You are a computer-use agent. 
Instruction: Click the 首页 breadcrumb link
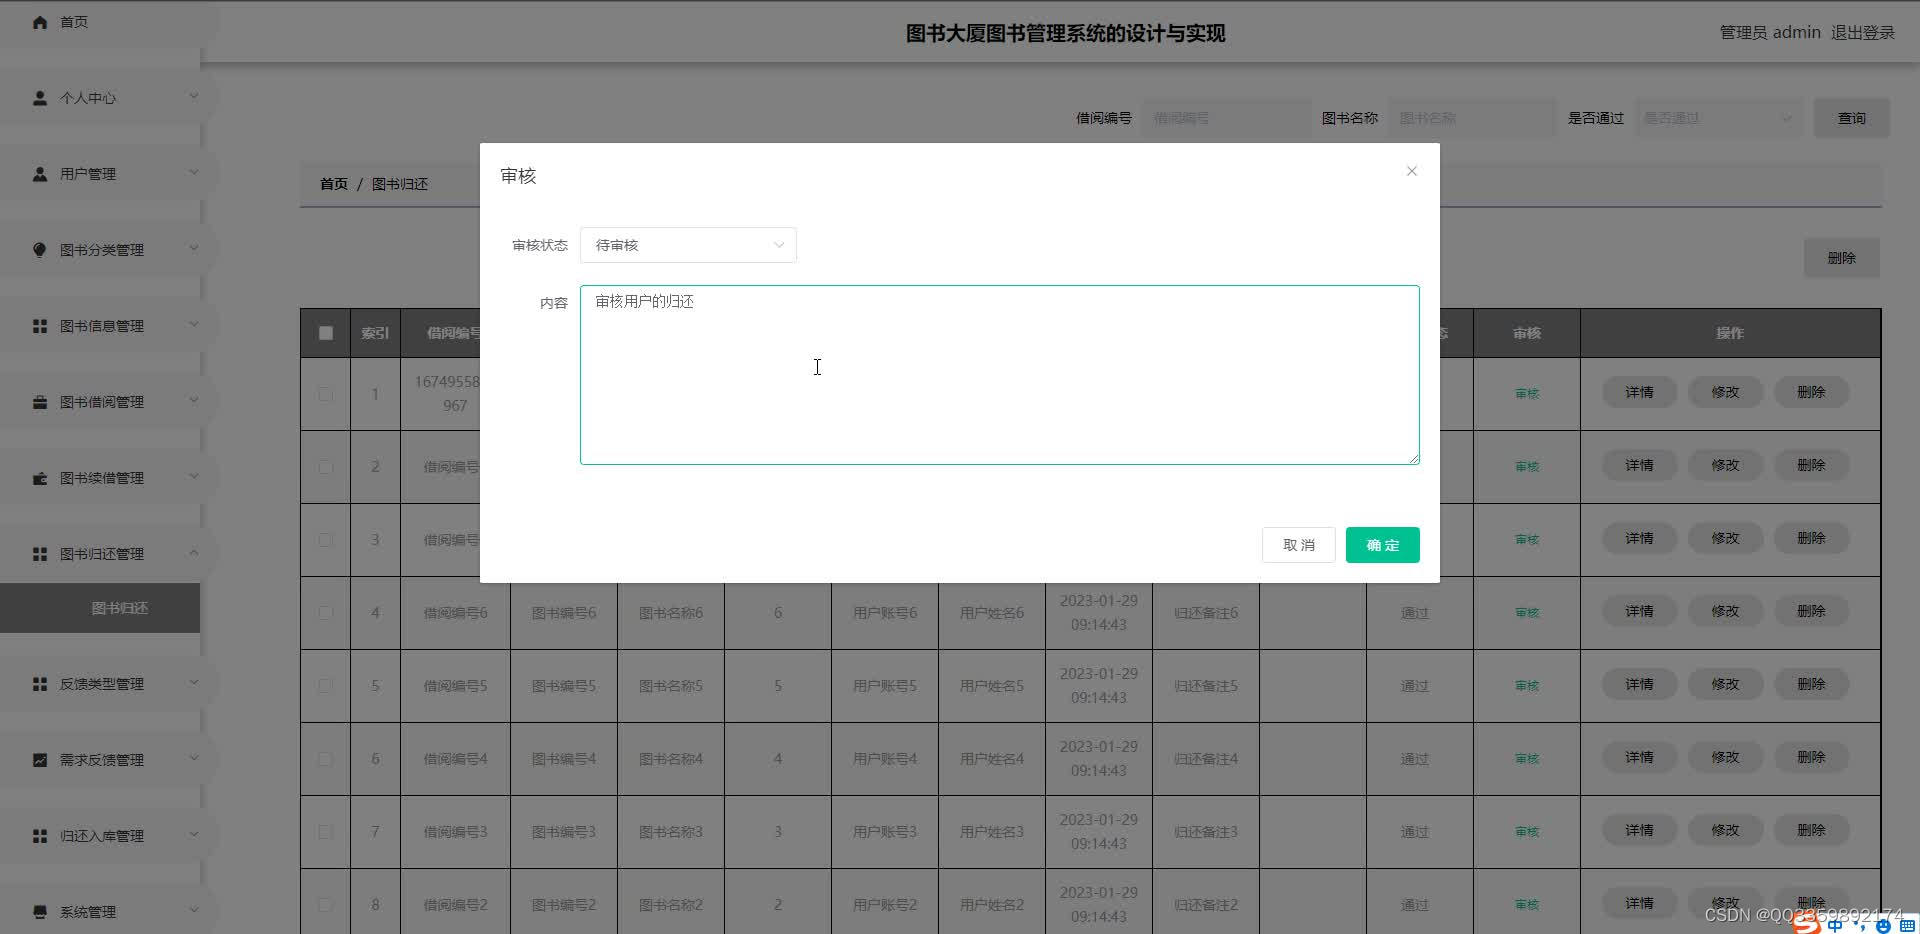tap(334, 184)
